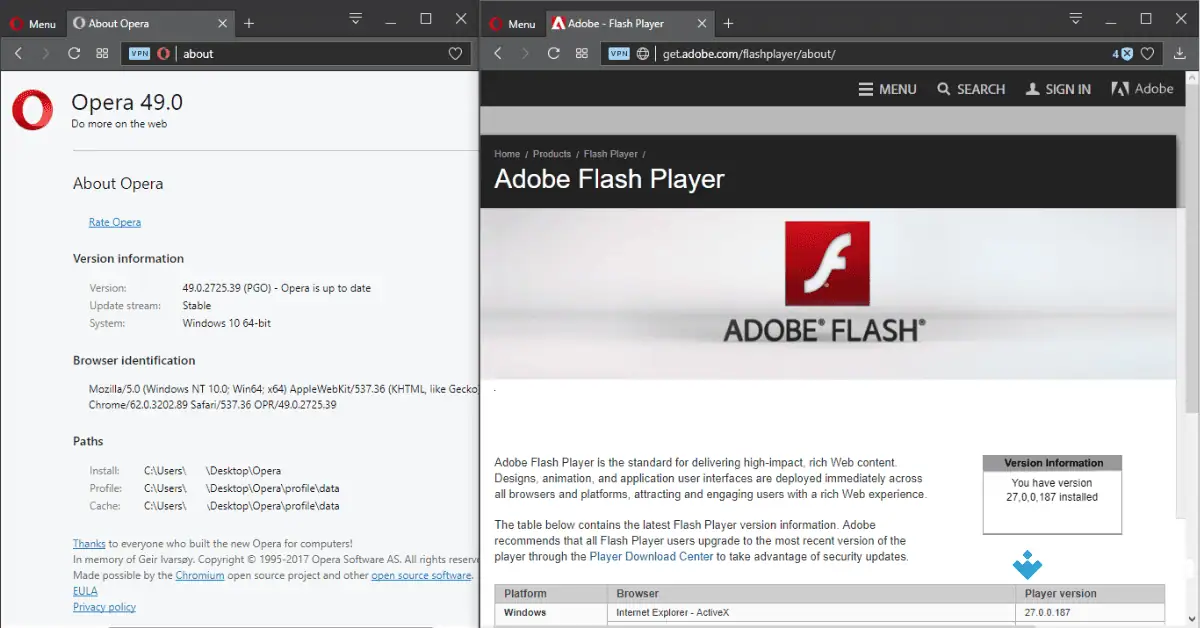Click the Rate Opera link
The width and height of the screenshot is (1200, 628).
114,221
